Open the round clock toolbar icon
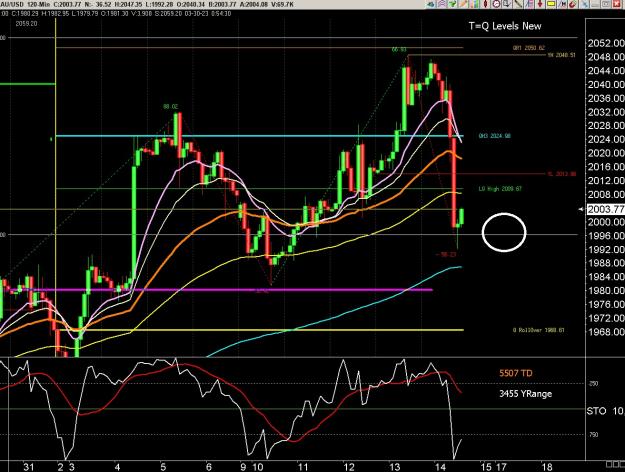This screenshot has height=472, width=625. click(x=496, y=4)
